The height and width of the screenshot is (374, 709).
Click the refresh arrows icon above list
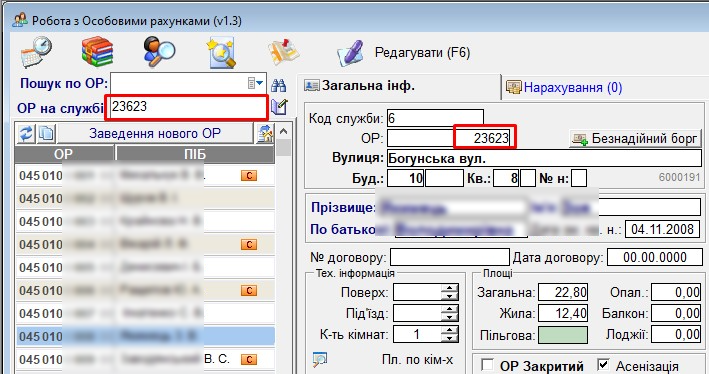26,133
